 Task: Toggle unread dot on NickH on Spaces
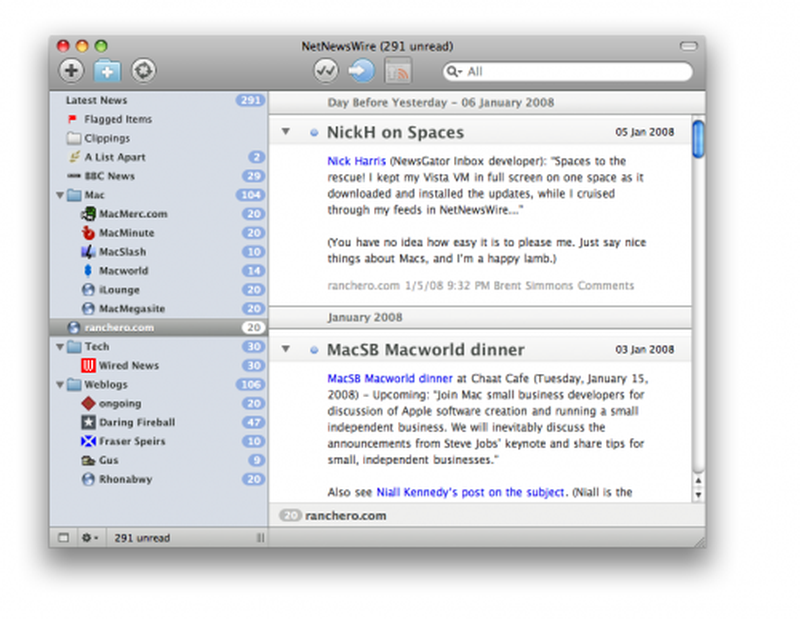pos(314,133)
